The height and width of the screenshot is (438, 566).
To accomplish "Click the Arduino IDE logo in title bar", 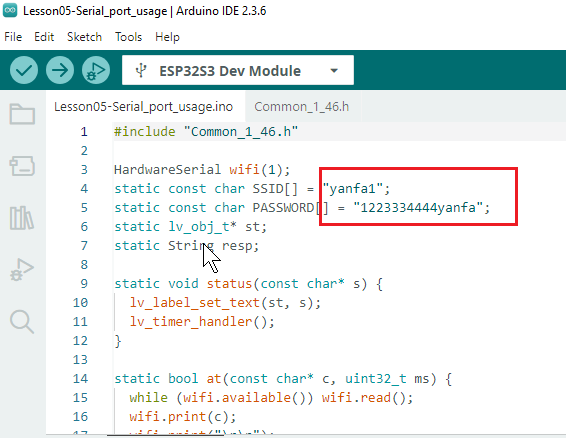I will click(x=10, y=10).
